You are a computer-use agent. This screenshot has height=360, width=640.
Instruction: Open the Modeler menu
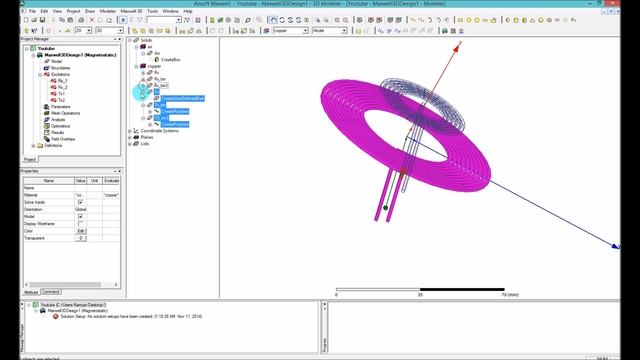108,11
